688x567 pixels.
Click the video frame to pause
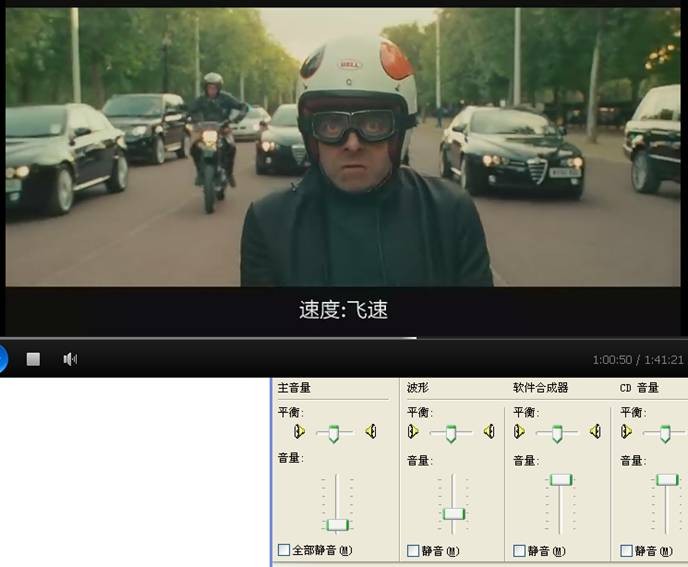pos(343,147)
